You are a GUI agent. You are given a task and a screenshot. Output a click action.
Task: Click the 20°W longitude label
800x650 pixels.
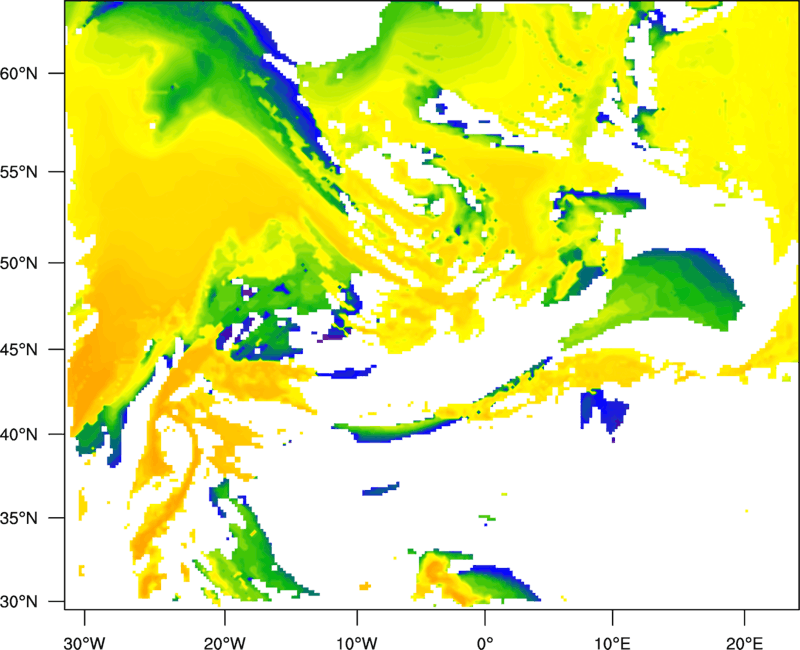[x=224, y=643]
